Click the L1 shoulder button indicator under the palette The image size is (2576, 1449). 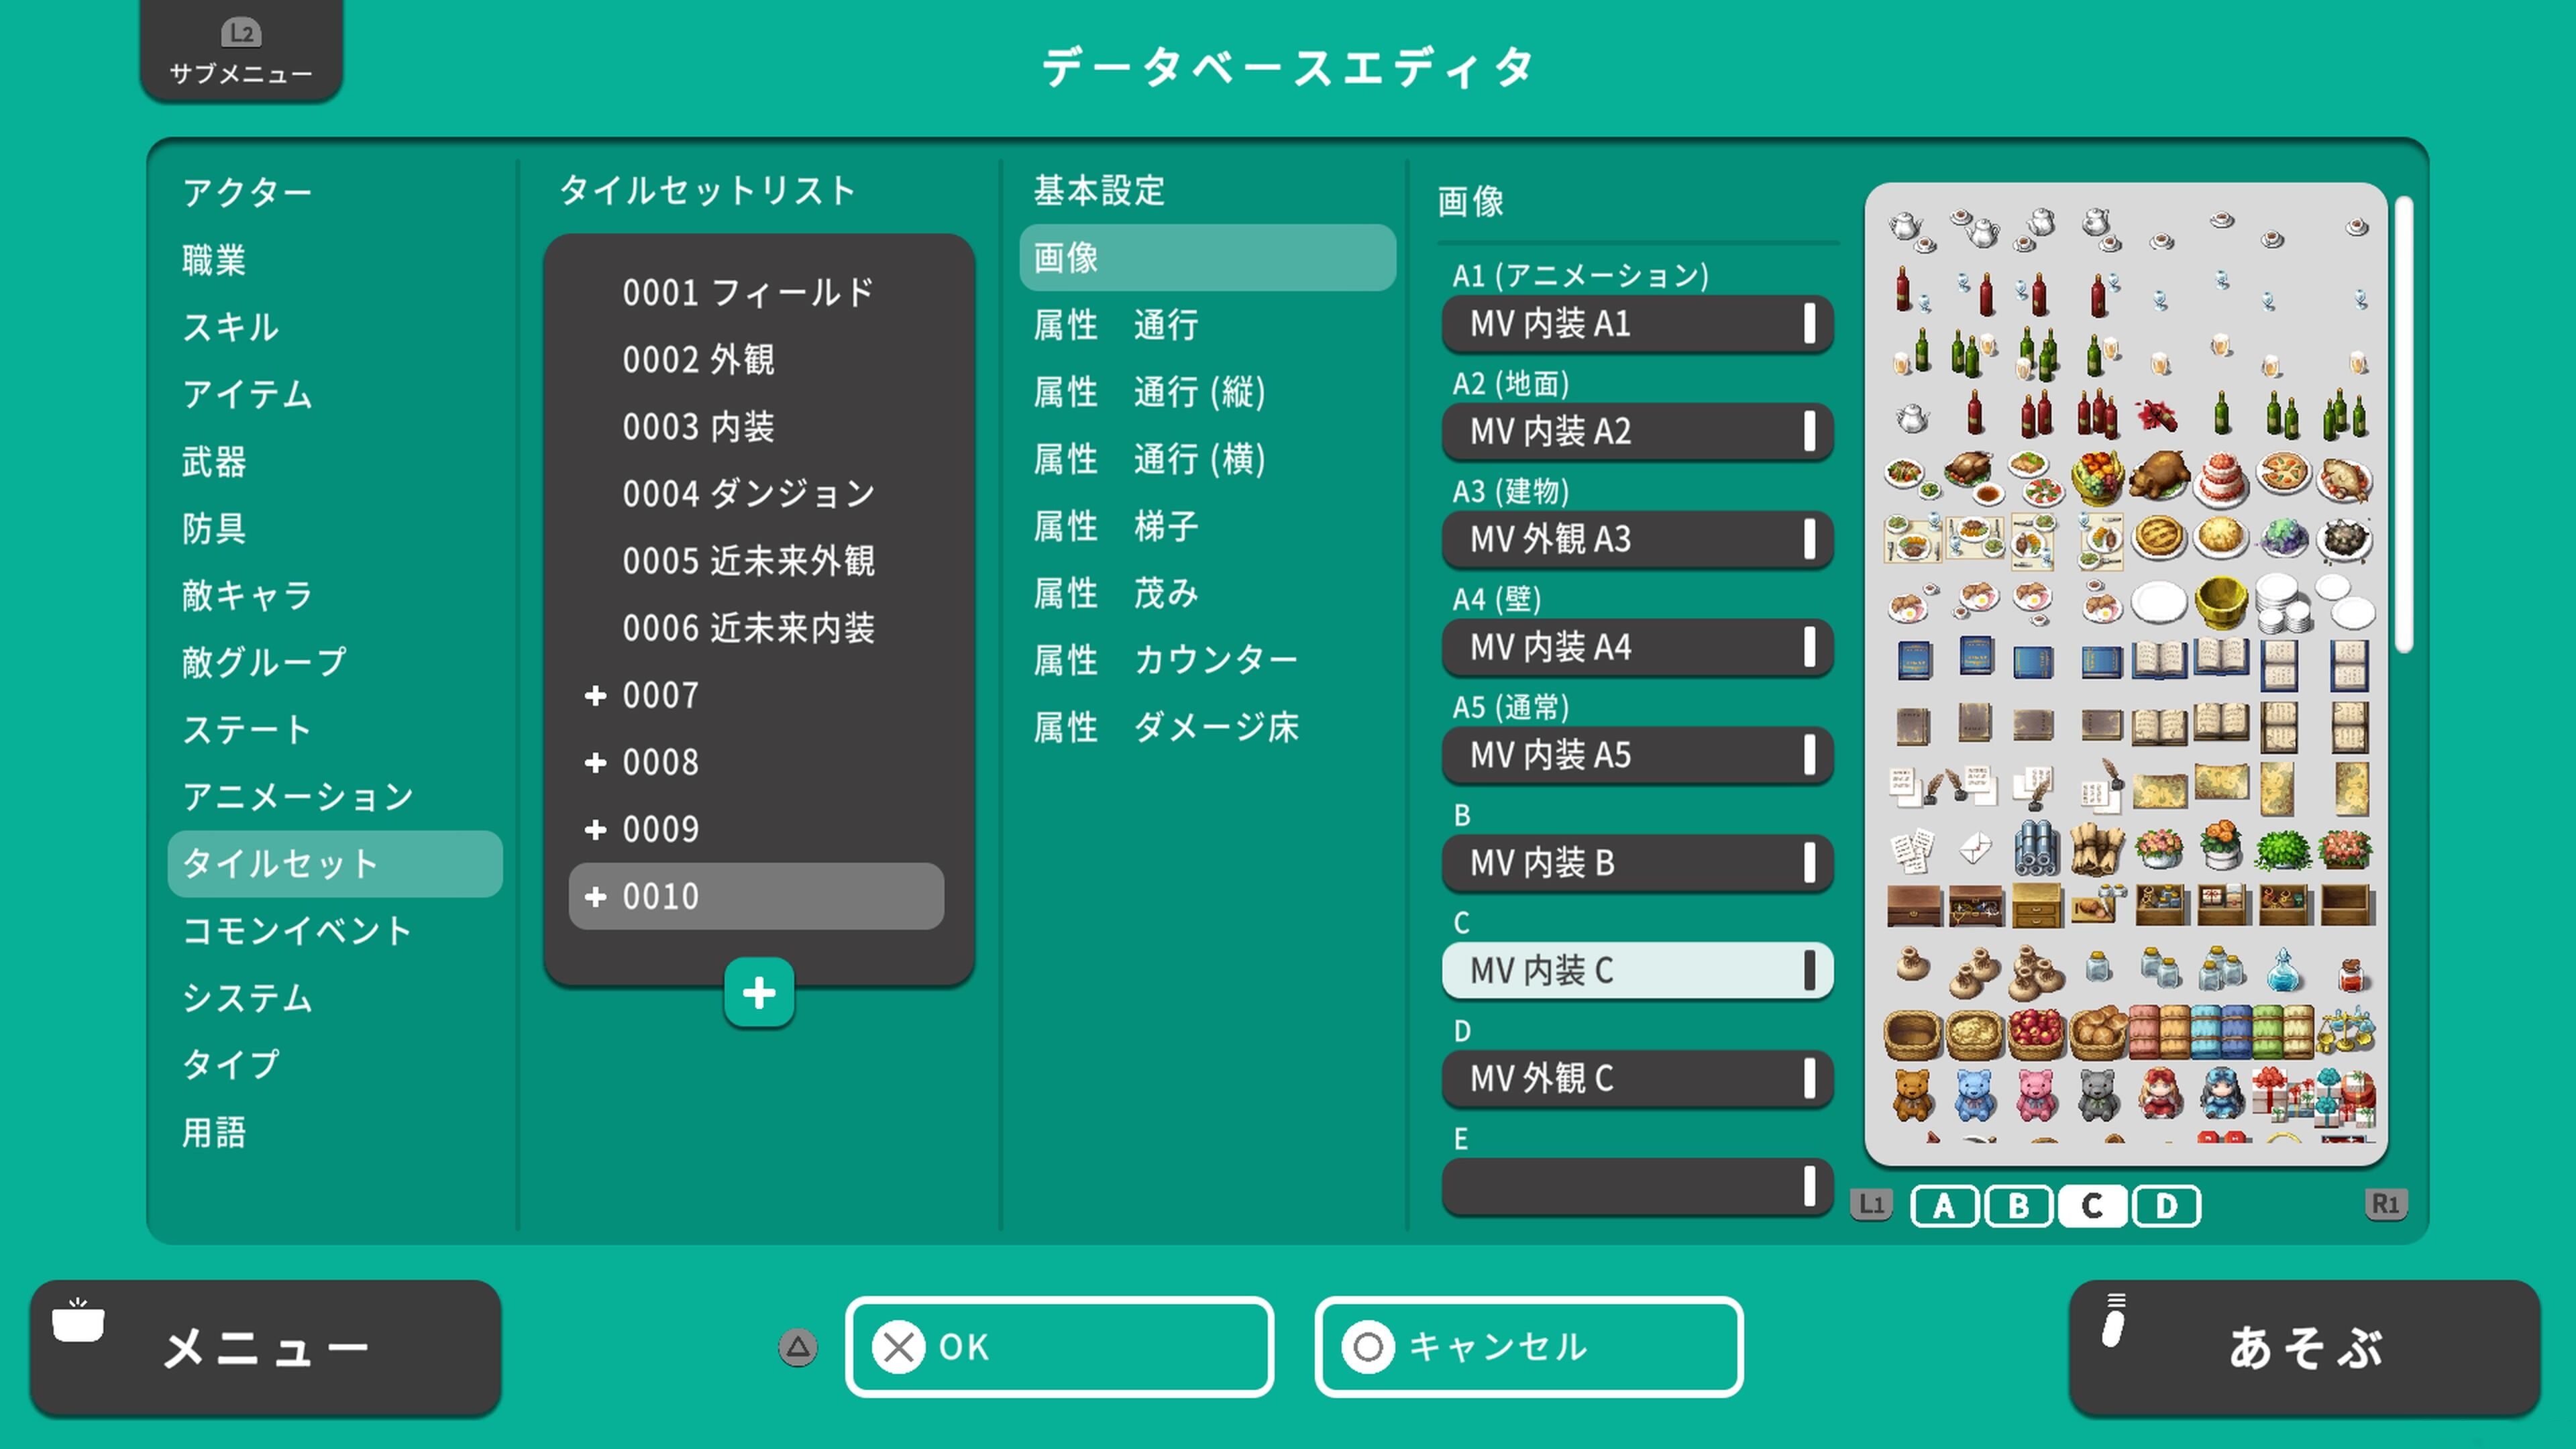click(1872, 1205)
